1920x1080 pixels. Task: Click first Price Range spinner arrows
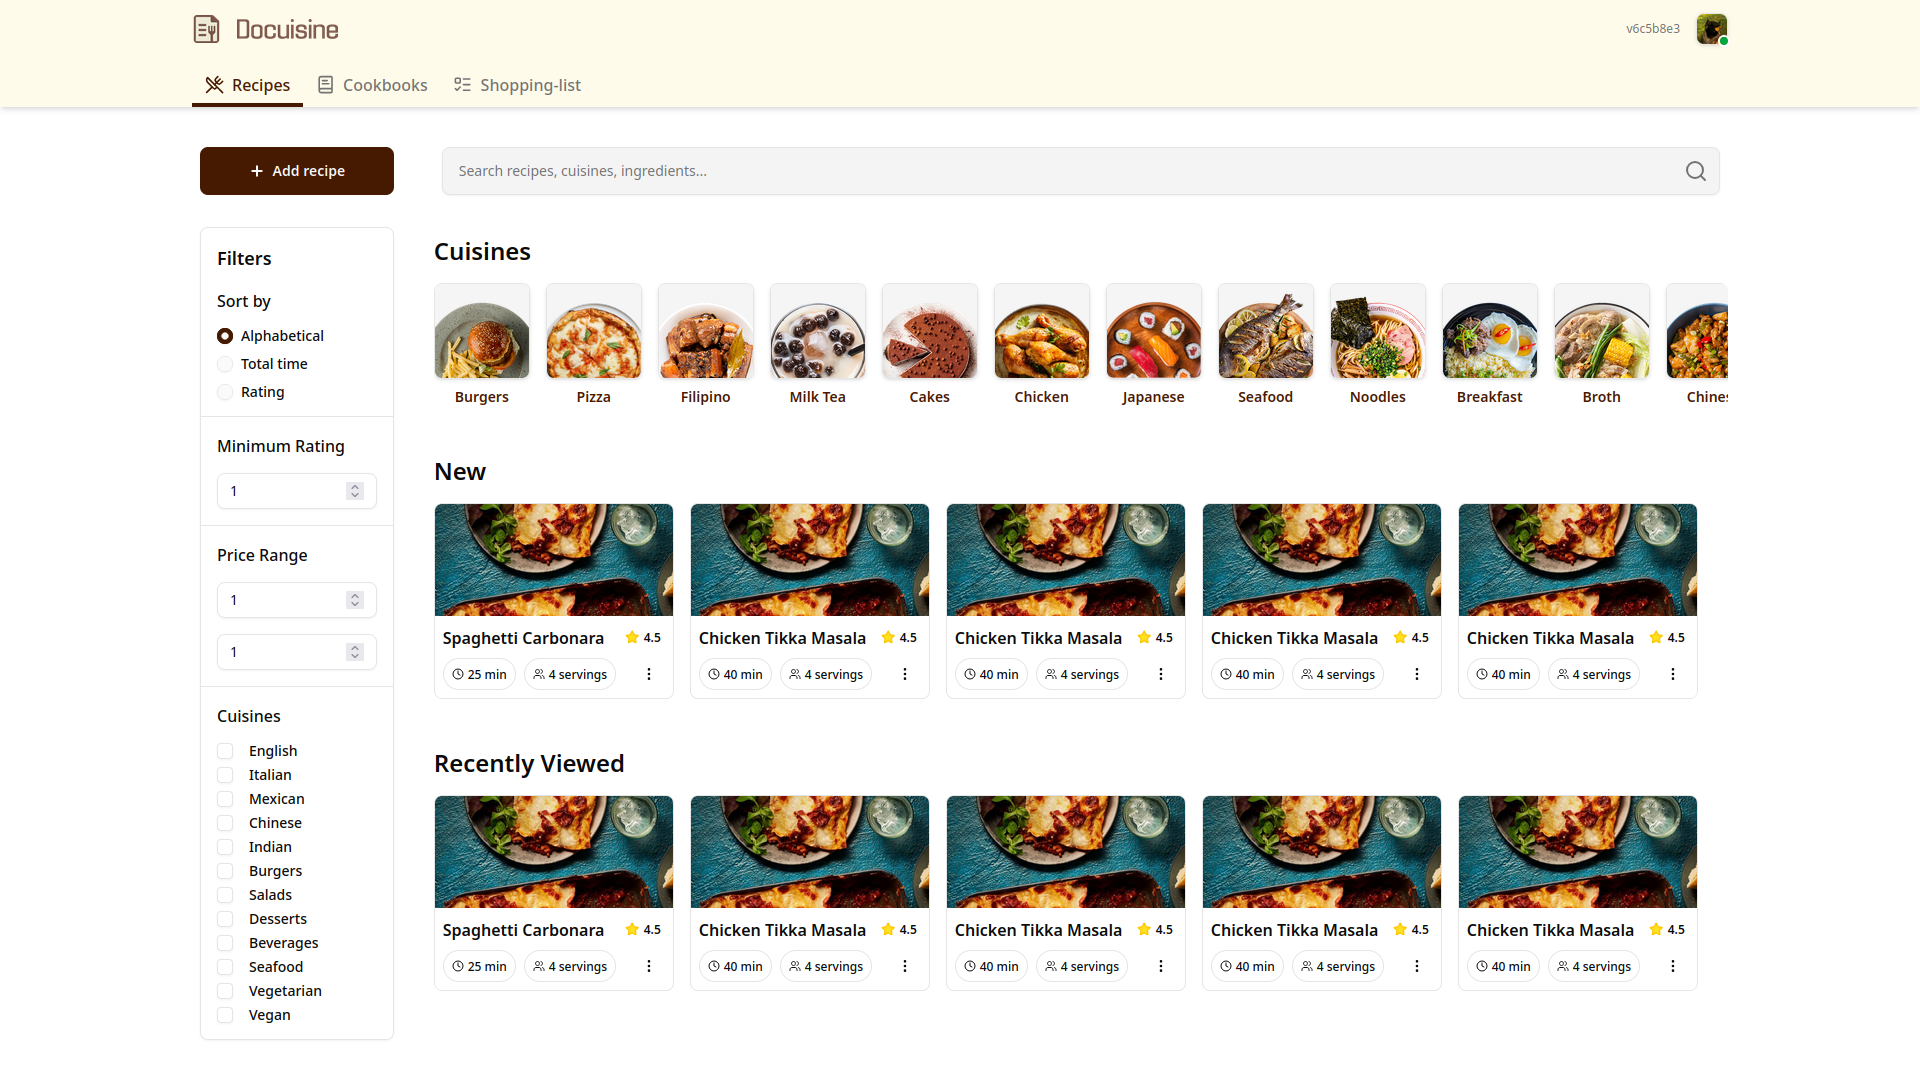pyautogui.click(x=354, y=600)
